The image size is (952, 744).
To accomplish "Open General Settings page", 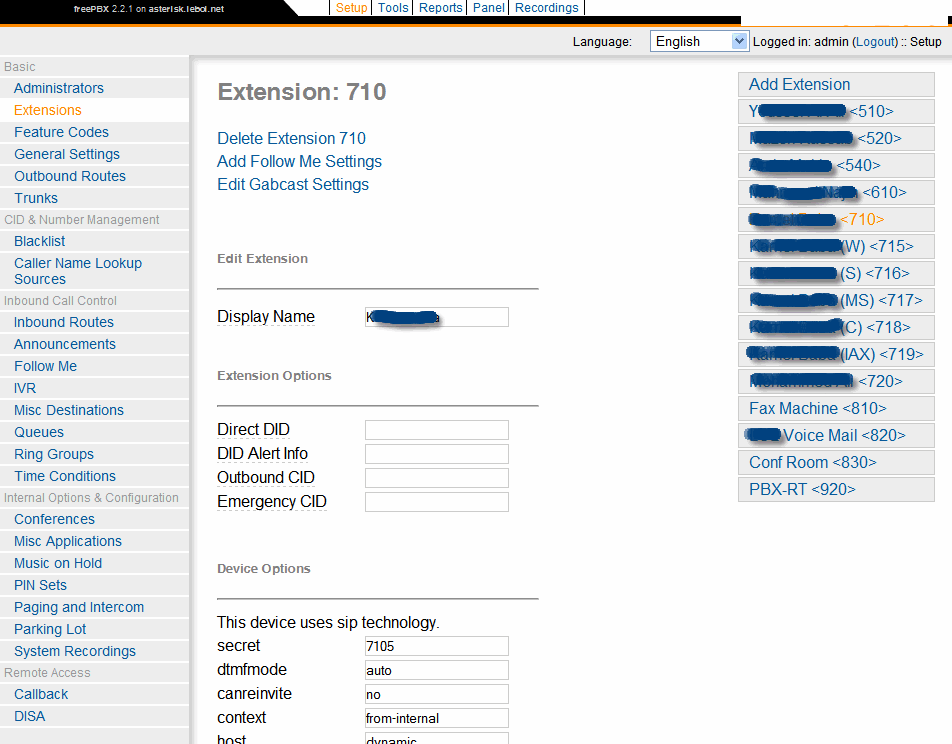I will tap(67, 154).
